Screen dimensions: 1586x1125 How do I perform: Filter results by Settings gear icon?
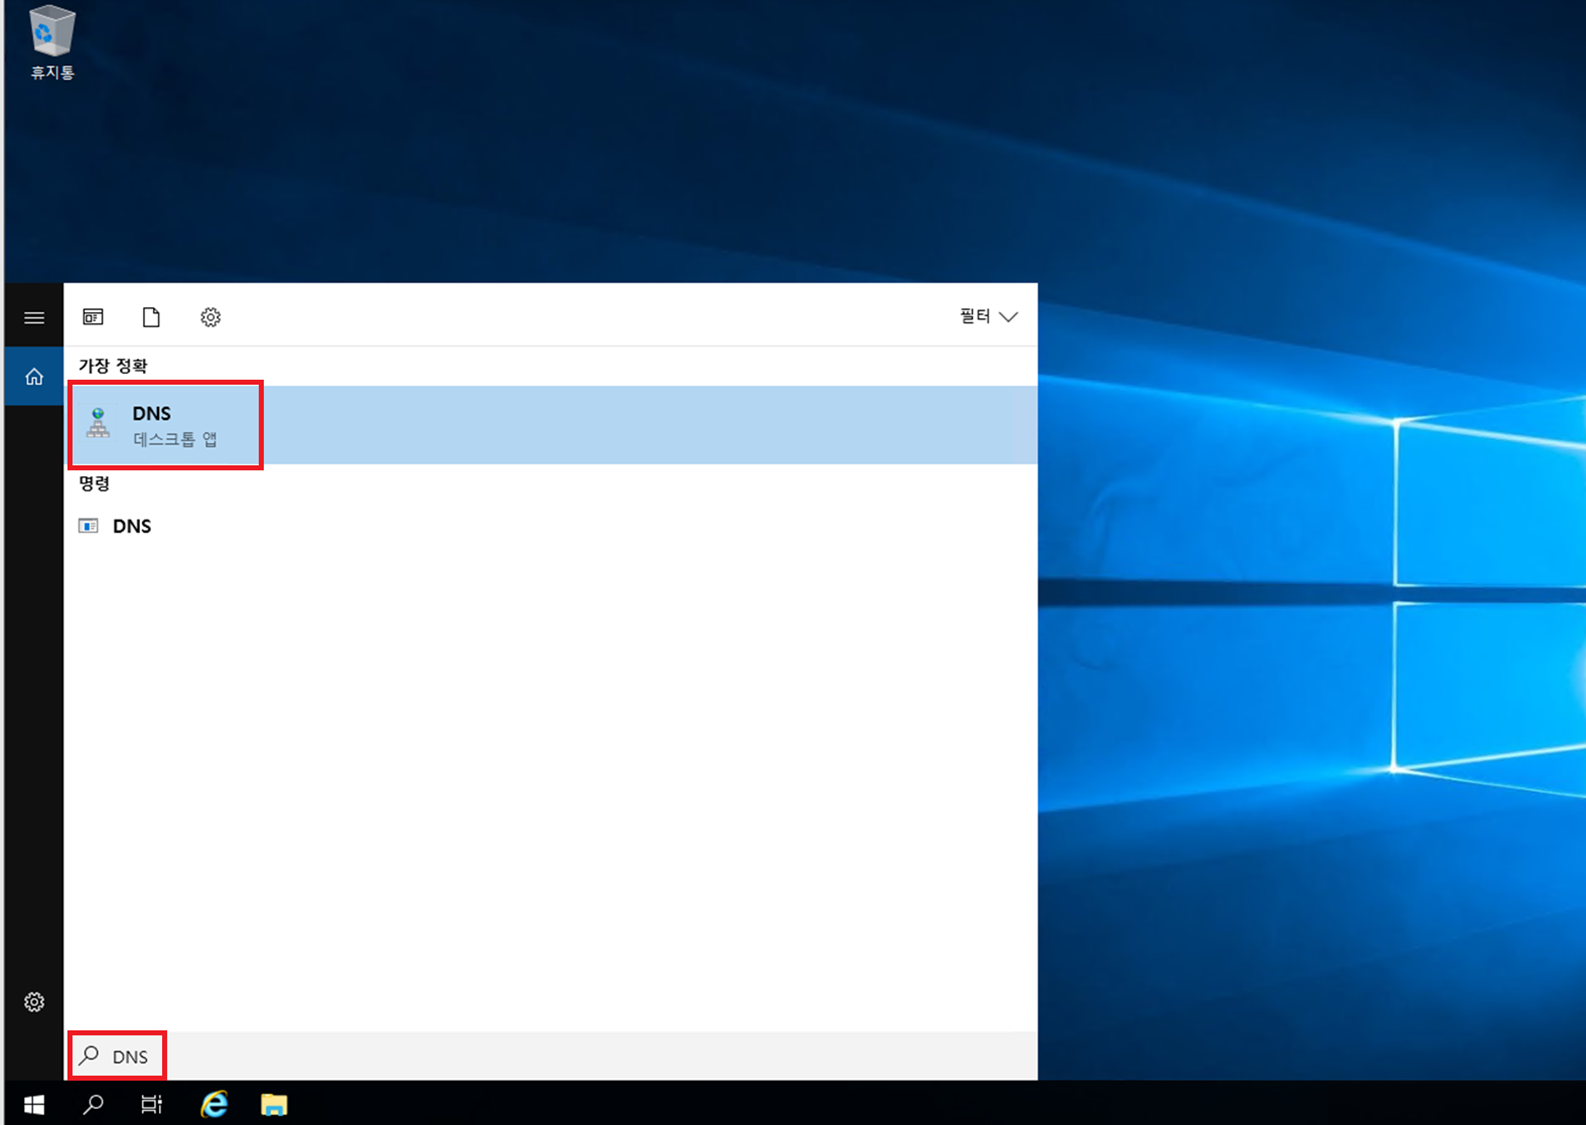pos(210,317)
